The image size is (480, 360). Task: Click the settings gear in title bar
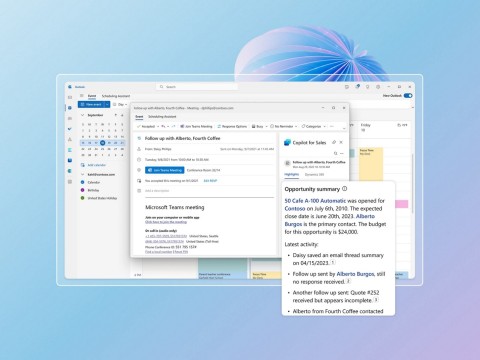tap(378, 87)
